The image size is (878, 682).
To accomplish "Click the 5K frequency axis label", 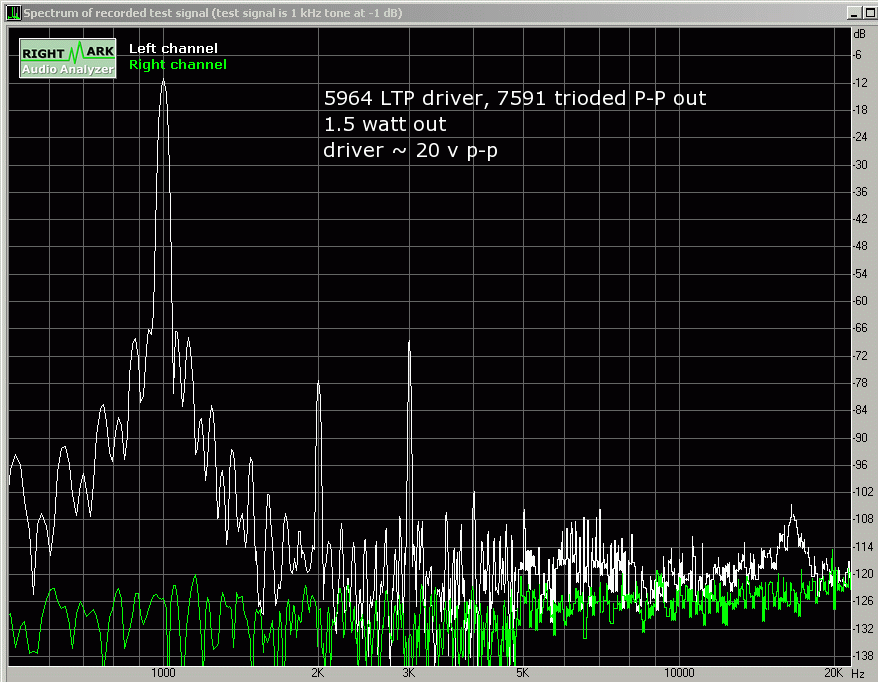I will (522, 673).
